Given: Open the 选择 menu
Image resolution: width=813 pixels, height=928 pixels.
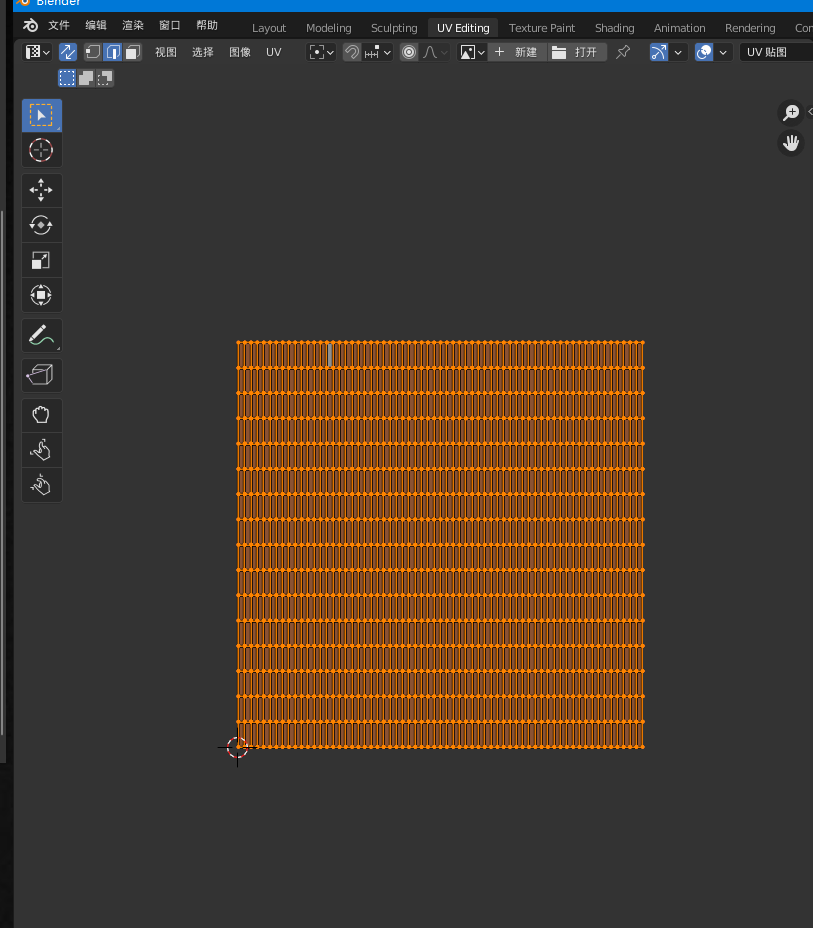Looking at the screenshot, I should pos(202,52).
